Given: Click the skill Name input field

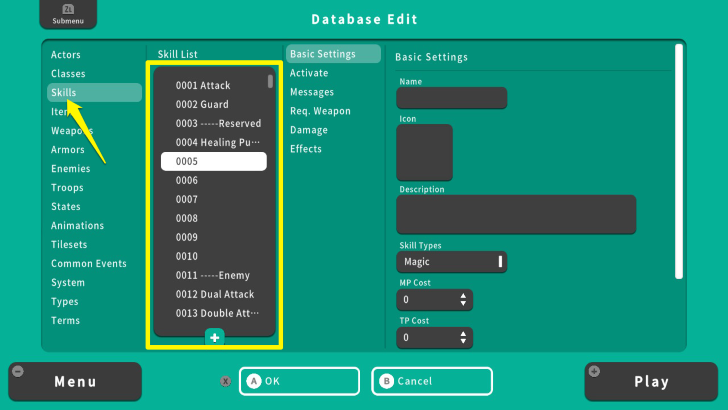Looking at the screenshot, I should coord(452,98).
